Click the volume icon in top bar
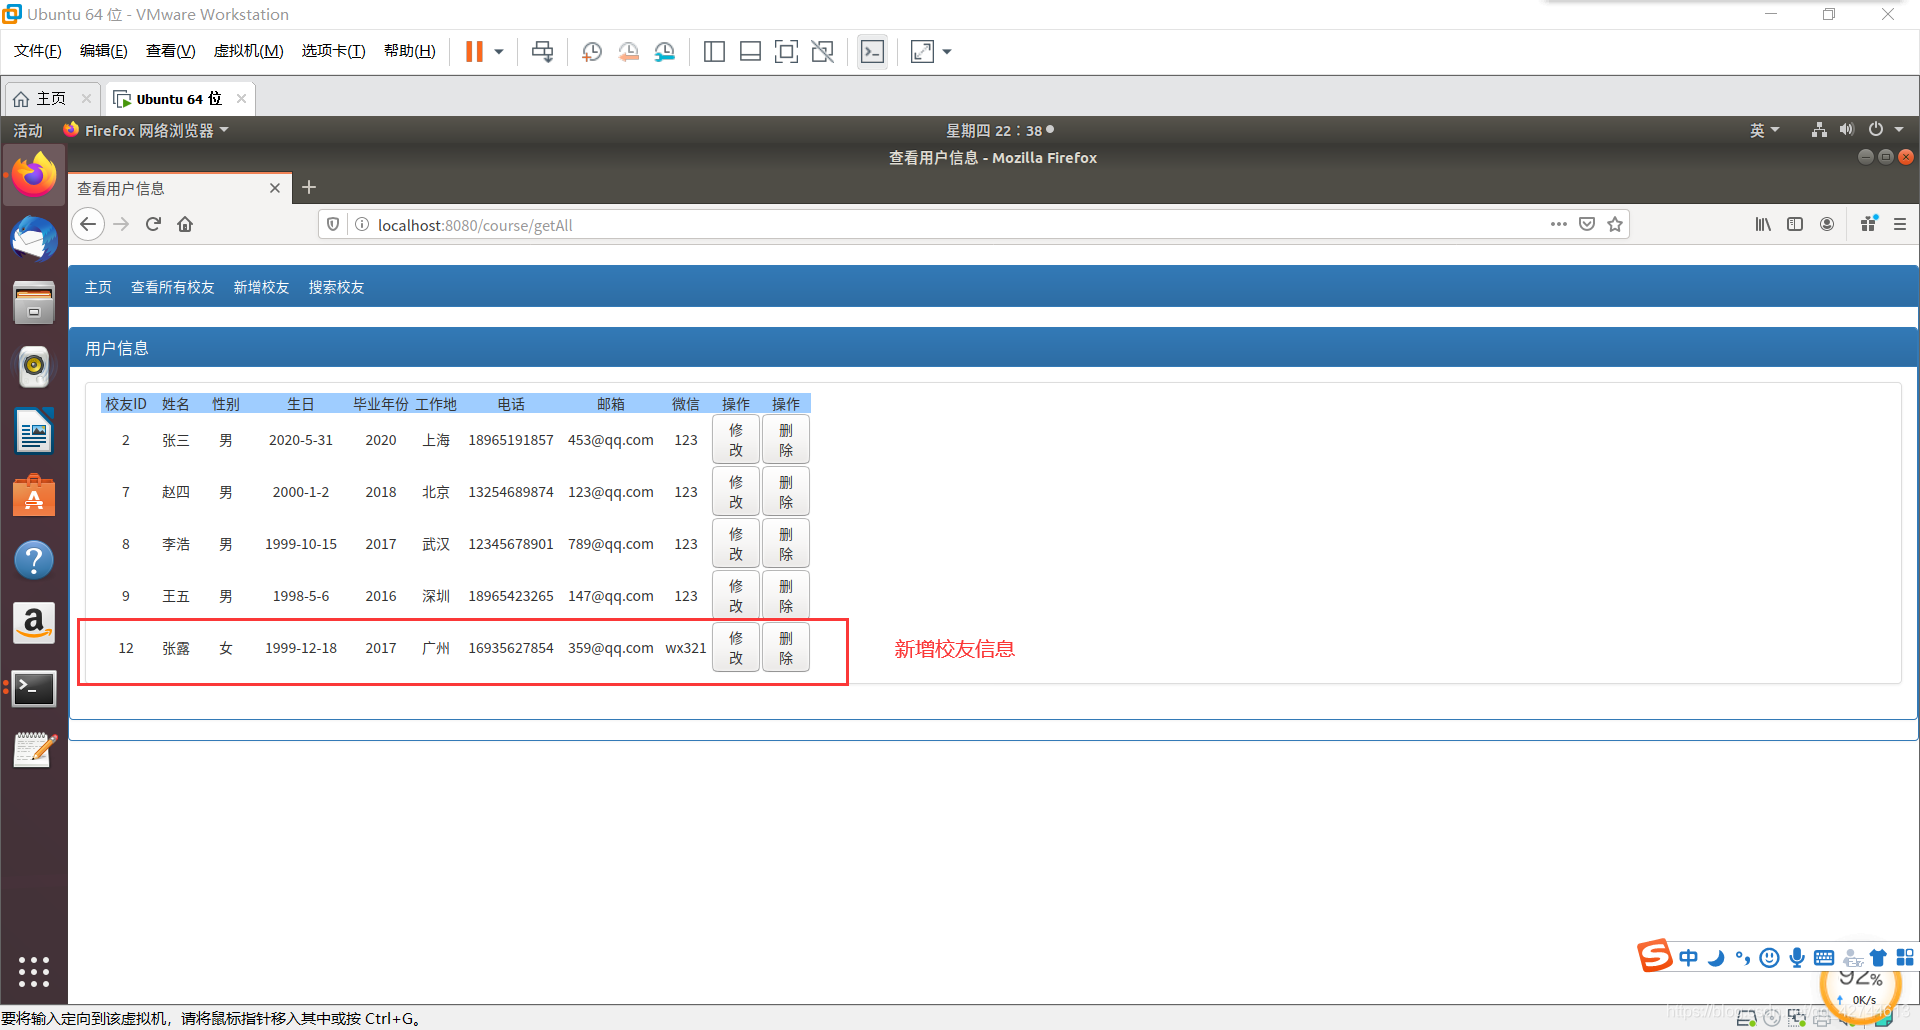This screenshot has height=1030, width=1920. click(x=1847, y=130)
